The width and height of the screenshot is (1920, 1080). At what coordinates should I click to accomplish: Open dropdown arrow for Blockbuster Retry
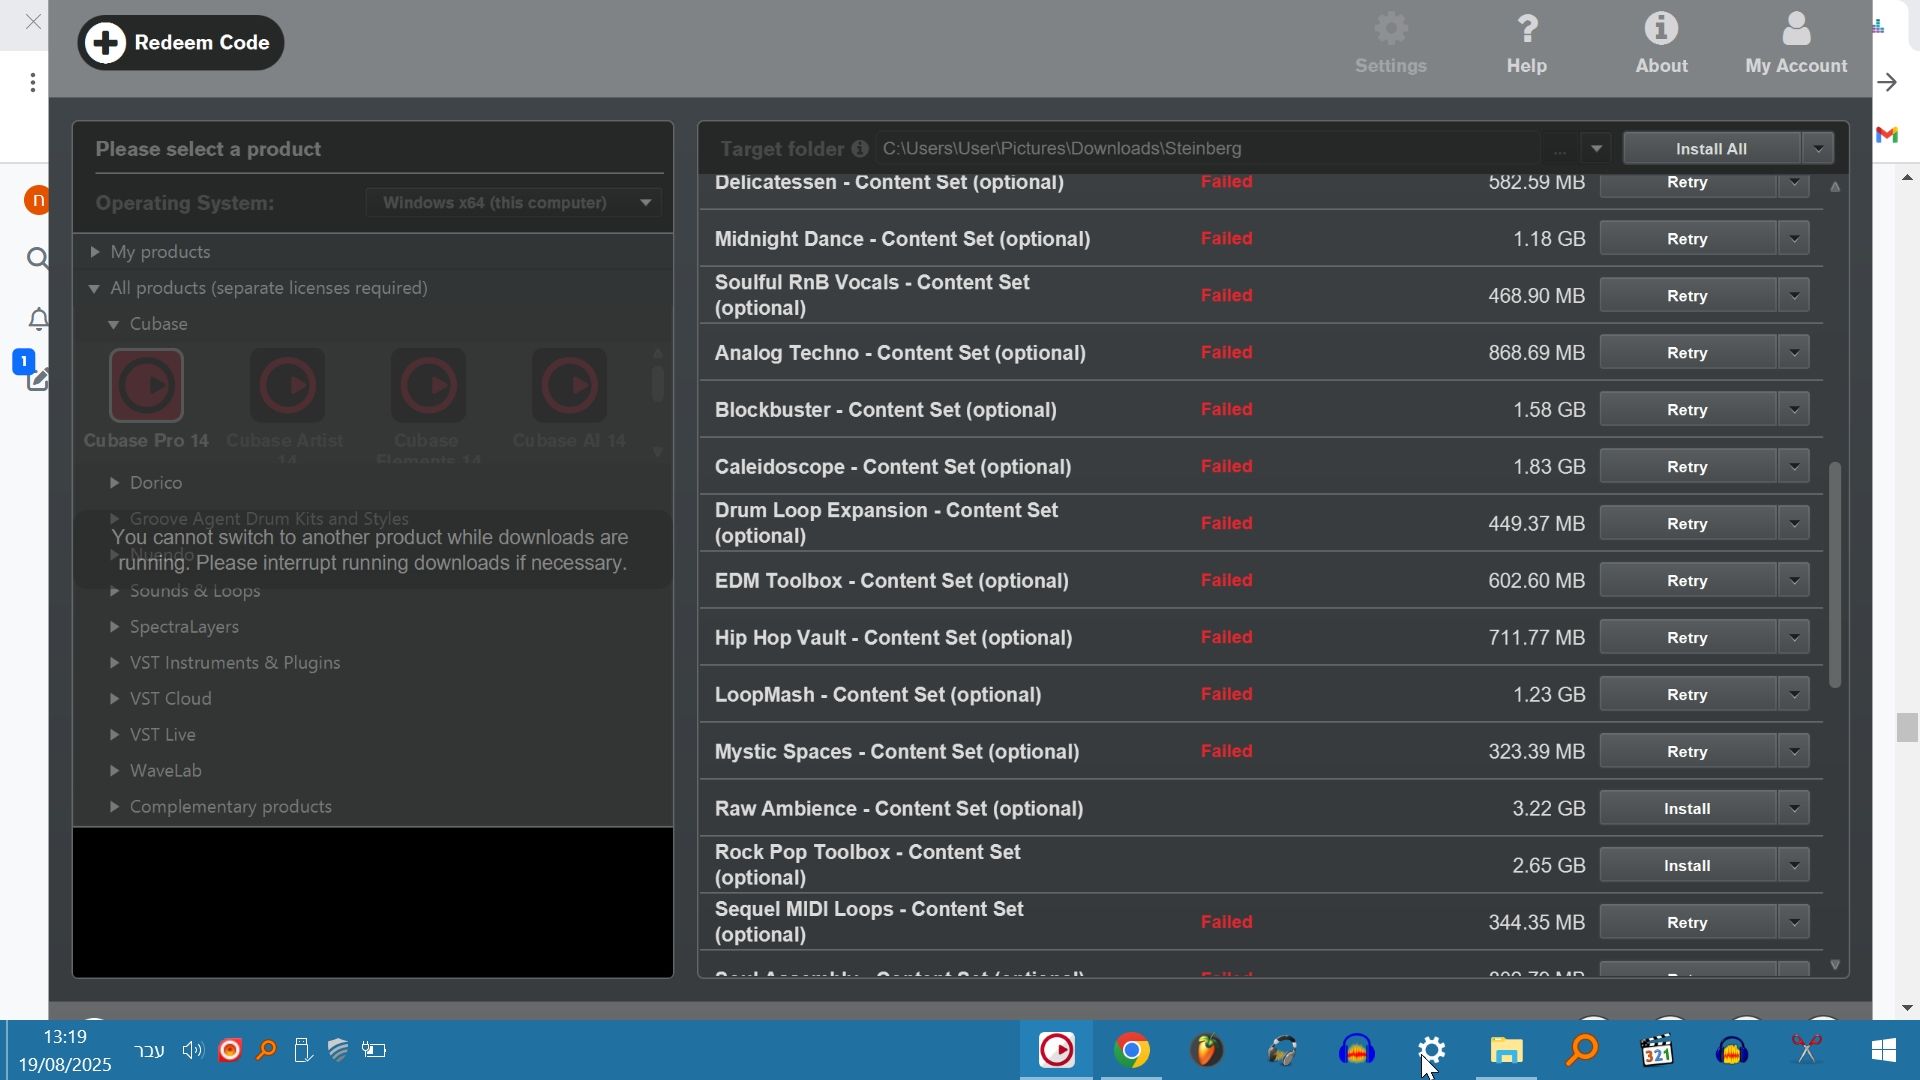1794,410
